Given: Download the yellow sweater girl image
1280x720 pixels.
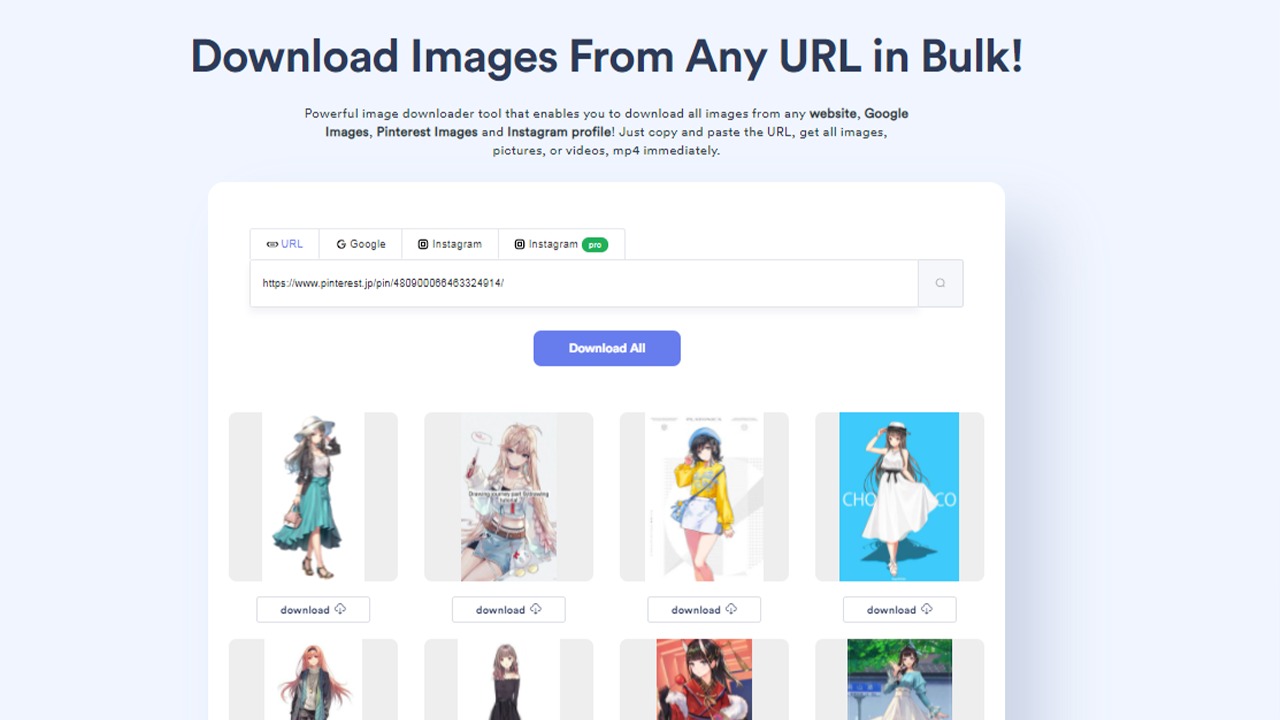Looking at the screenshot, I should click(704, 610).
